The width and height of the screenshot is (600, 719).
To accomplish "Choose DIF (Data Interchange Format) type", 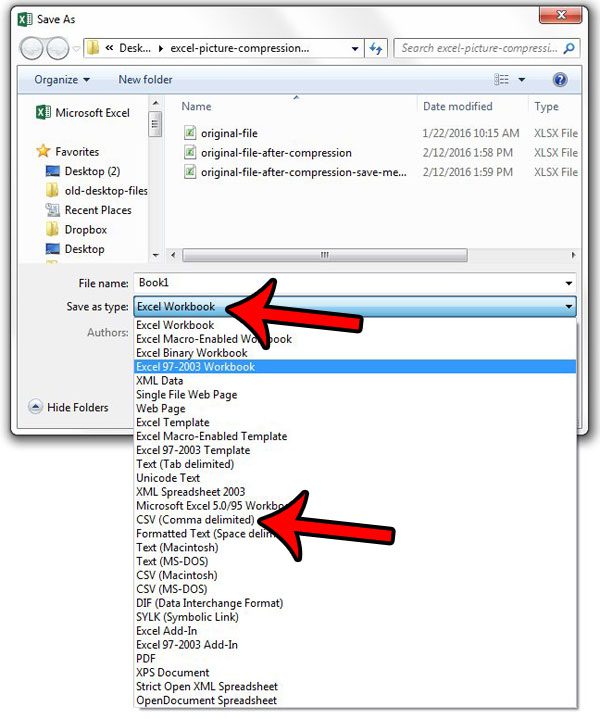I will (x=356, y=603).
